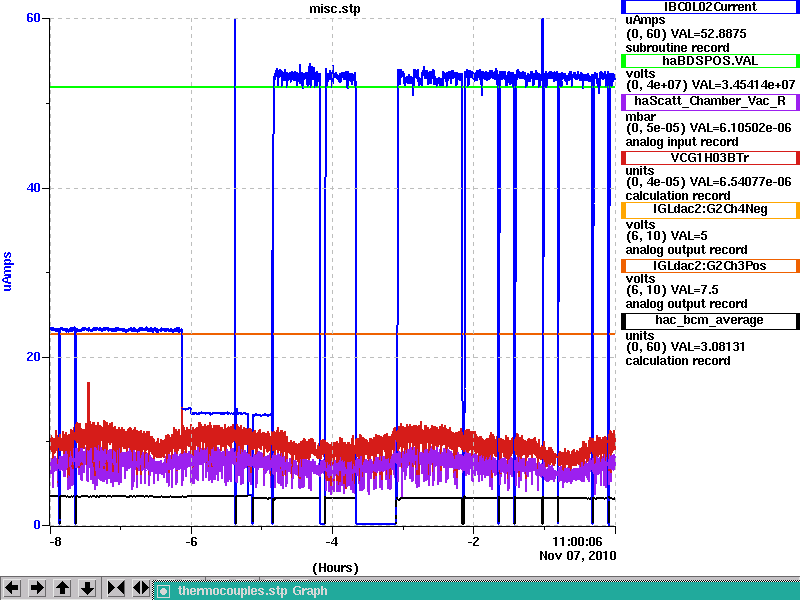800x600 pixels.
Task: Zoom in time axis with inward-pointing triangles
Action: tap(116, 588)
